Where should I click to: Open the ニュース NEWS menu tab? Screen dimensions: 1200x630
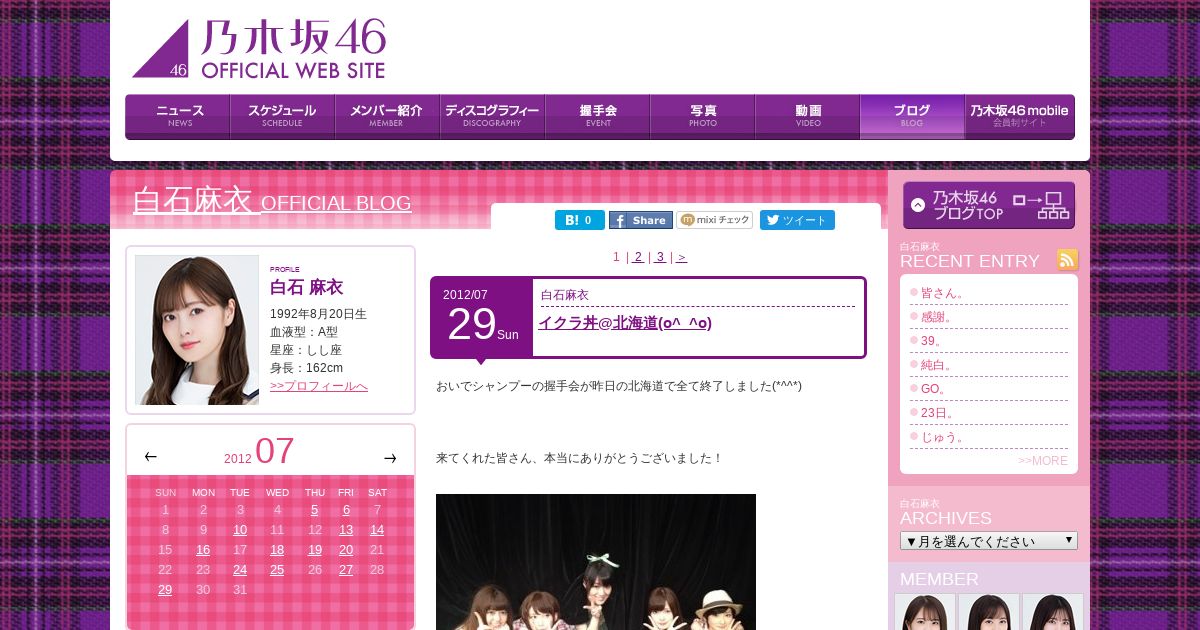click(x=178, y=117)
